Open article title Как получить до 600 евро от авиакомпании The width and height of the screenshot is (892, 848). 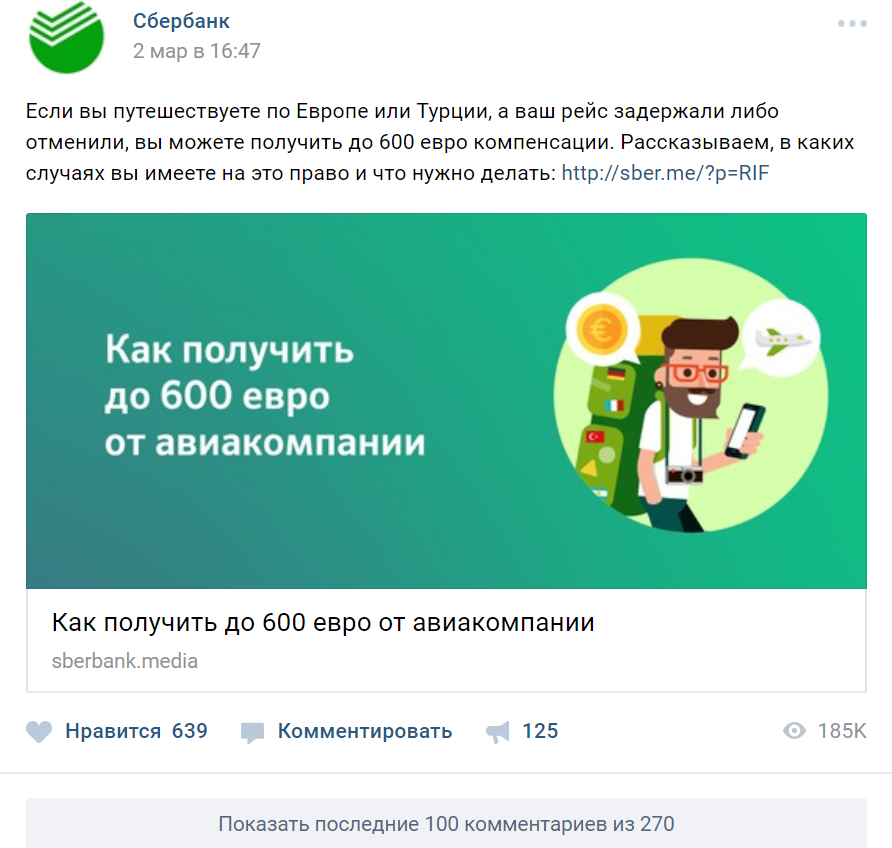(323, 623)
